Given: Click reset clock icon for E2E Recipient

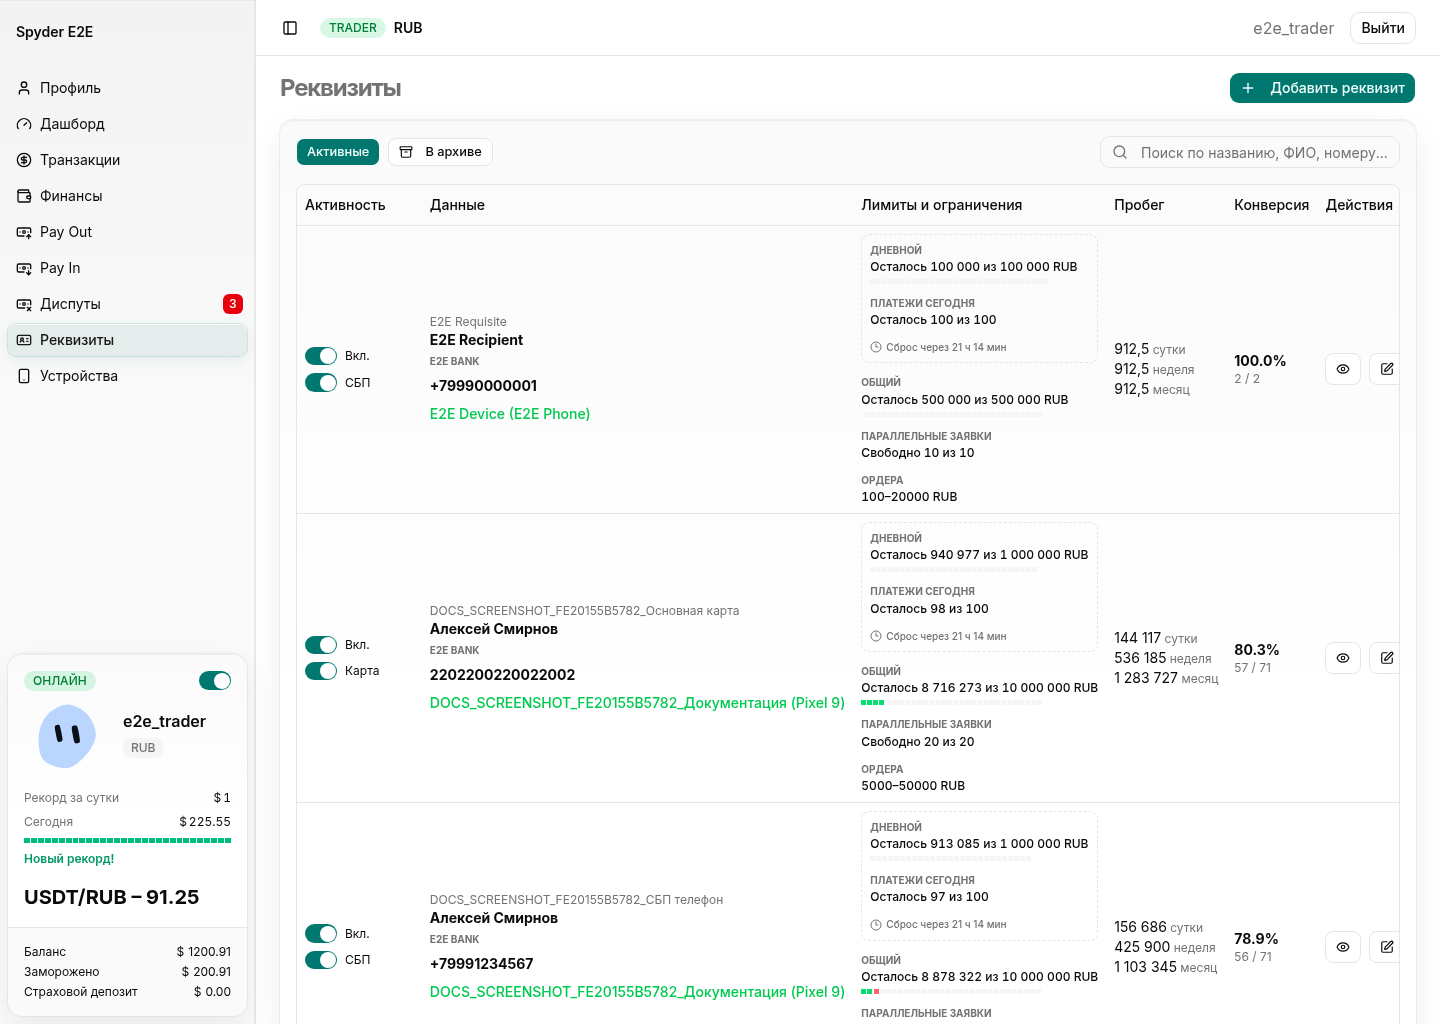Looking at the screenshot, I should [x=876, y=348].
